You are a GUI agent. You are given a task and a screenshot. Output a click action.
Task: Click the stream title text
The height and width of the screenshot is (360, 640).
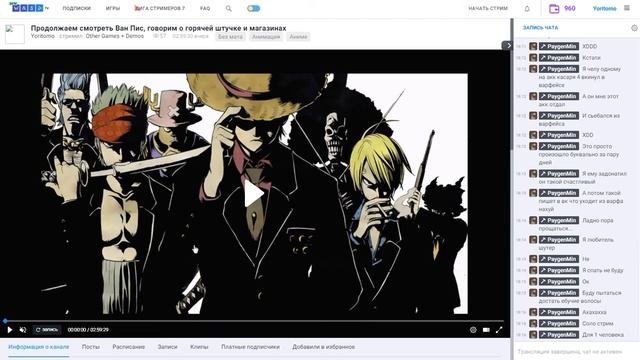pyautogui.click(x=158, y=28)
